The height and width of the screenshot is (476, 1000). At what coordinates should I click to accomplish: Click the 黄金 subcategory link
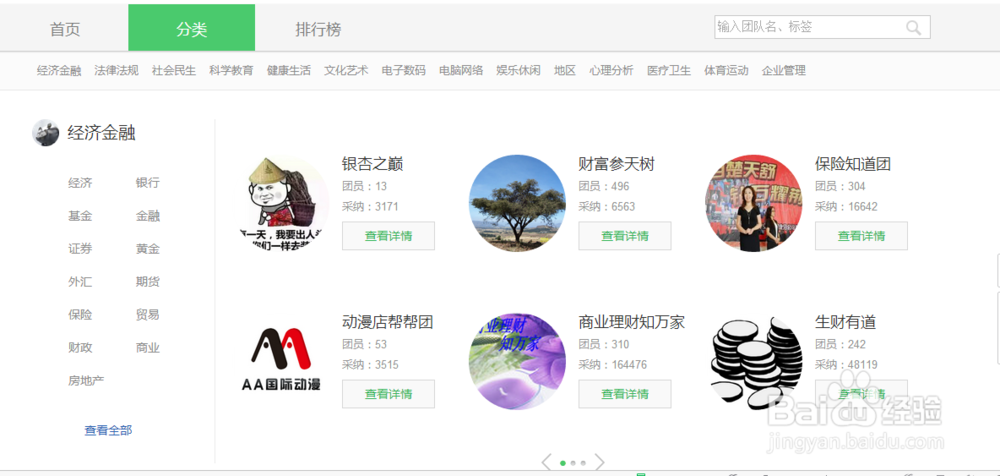click(148, 249)
